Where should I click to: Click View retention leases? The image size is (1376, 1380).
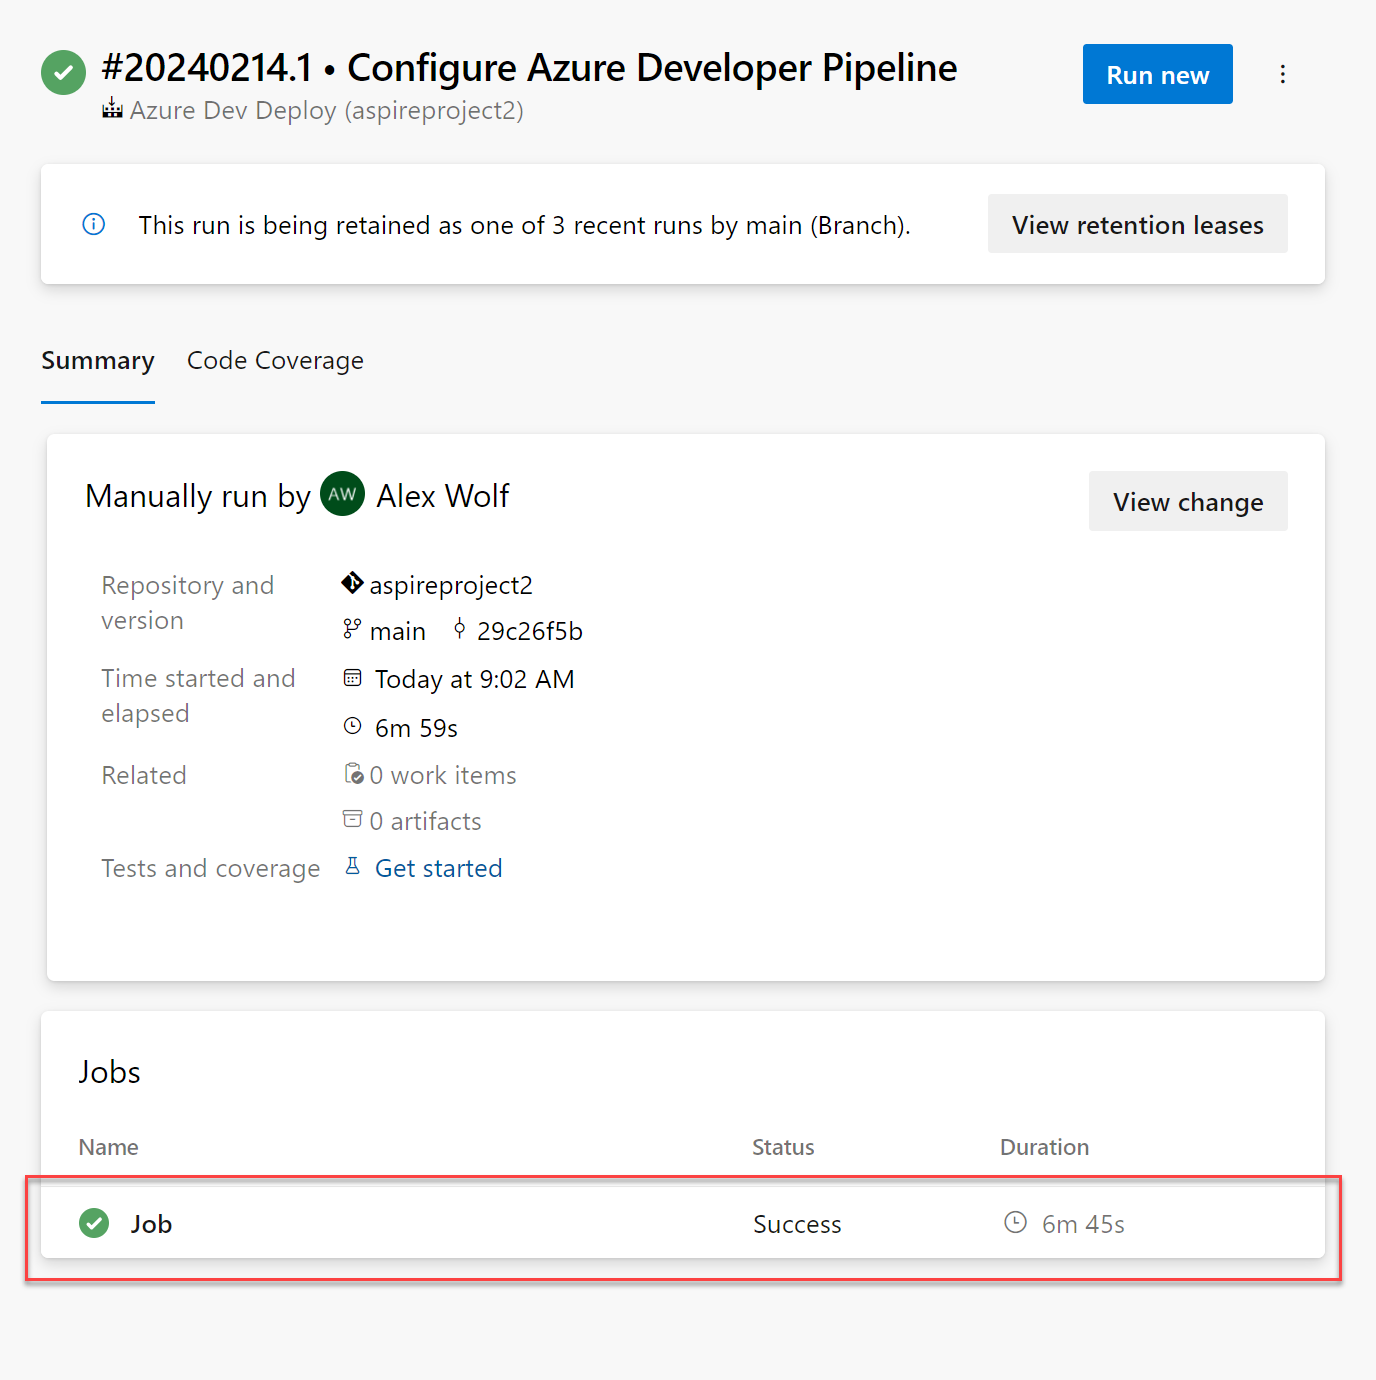pyautogui.click(x=1137, y=224)
